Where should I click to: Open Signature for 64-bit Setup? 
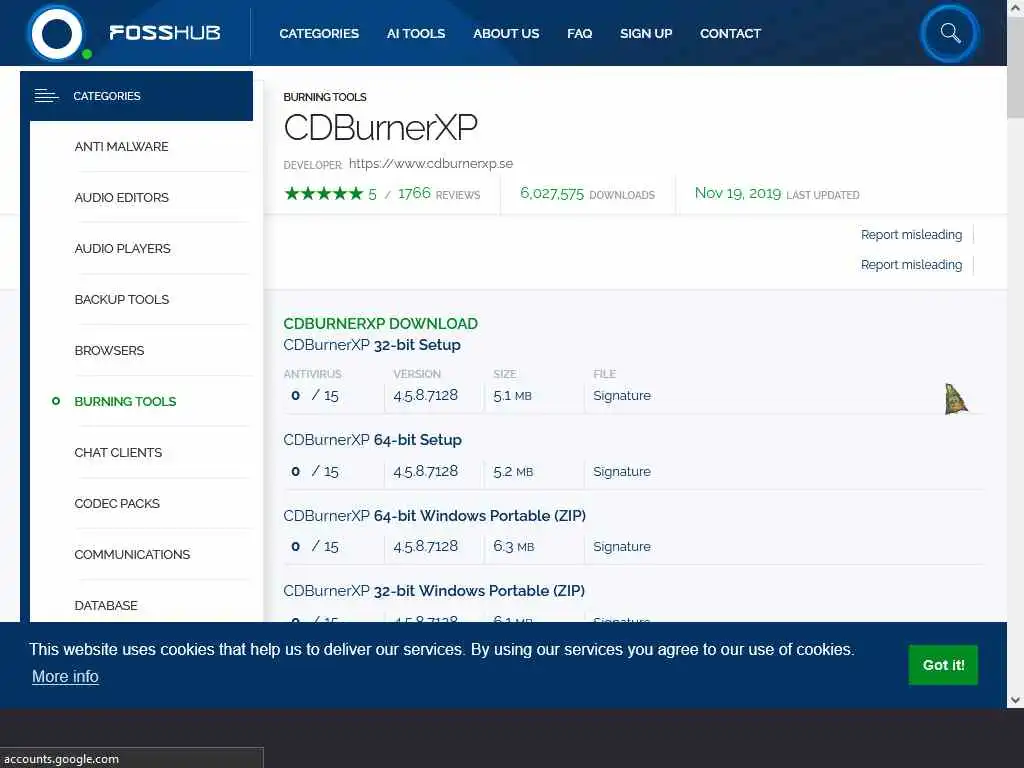tap(622, 471)
